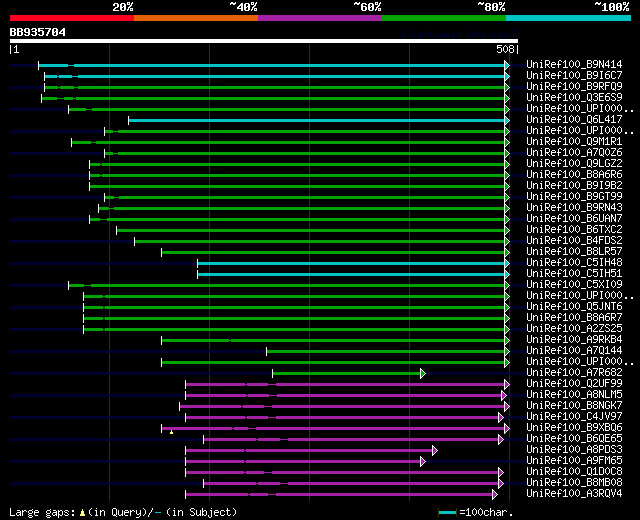Select the UniRef100_Q5JNT6 label

point(574,307)
